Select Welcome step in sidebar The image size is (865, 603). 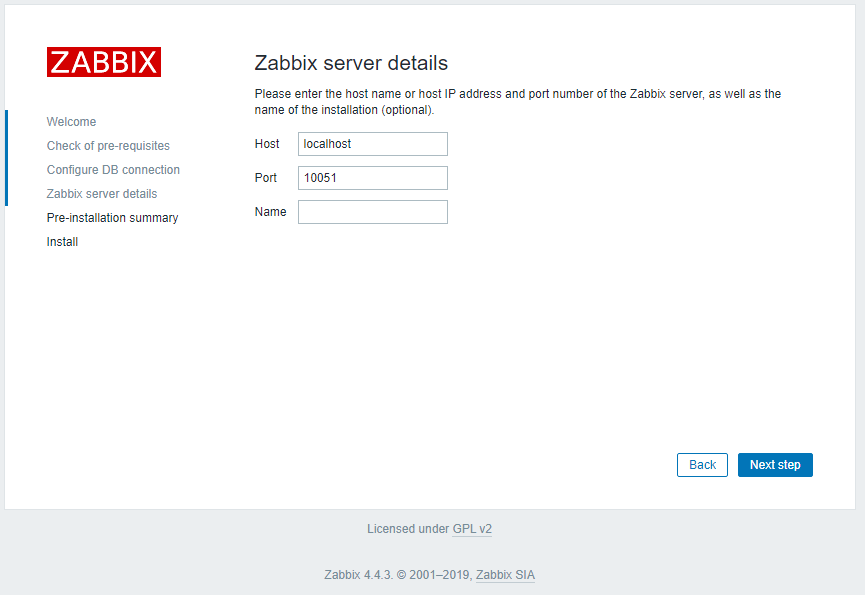[x=71, y=122]
